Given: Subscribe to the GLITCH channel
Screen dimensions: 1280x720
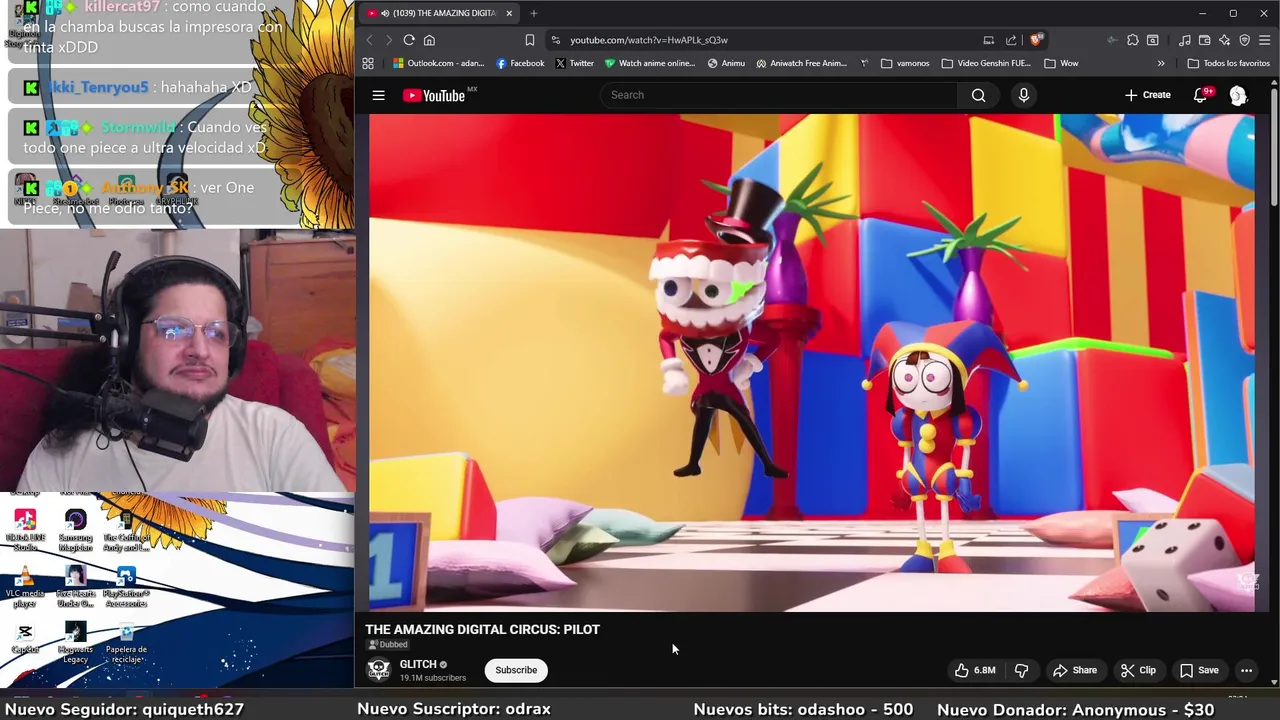Looking at the screenshot, I should (516, 670).
